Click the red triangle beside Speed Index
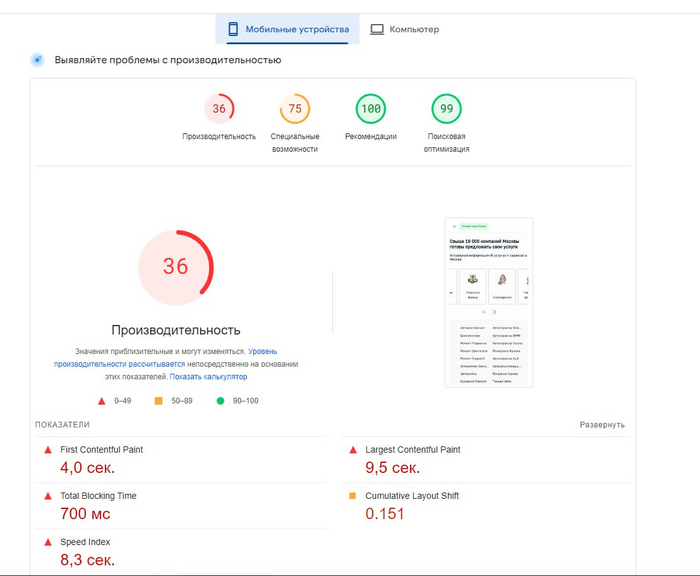This screenshot has height=576, width=700. [x=47, y=542]
